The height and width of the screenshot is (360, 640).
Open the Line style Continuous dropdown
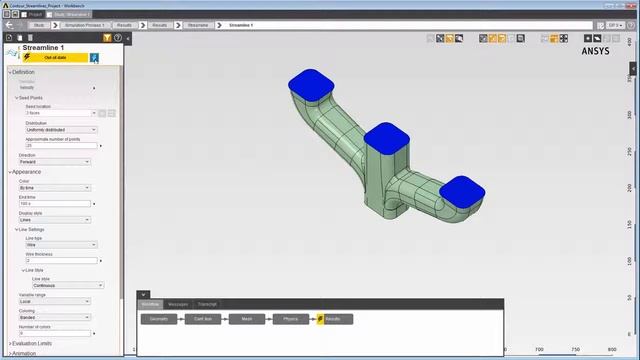68,285
